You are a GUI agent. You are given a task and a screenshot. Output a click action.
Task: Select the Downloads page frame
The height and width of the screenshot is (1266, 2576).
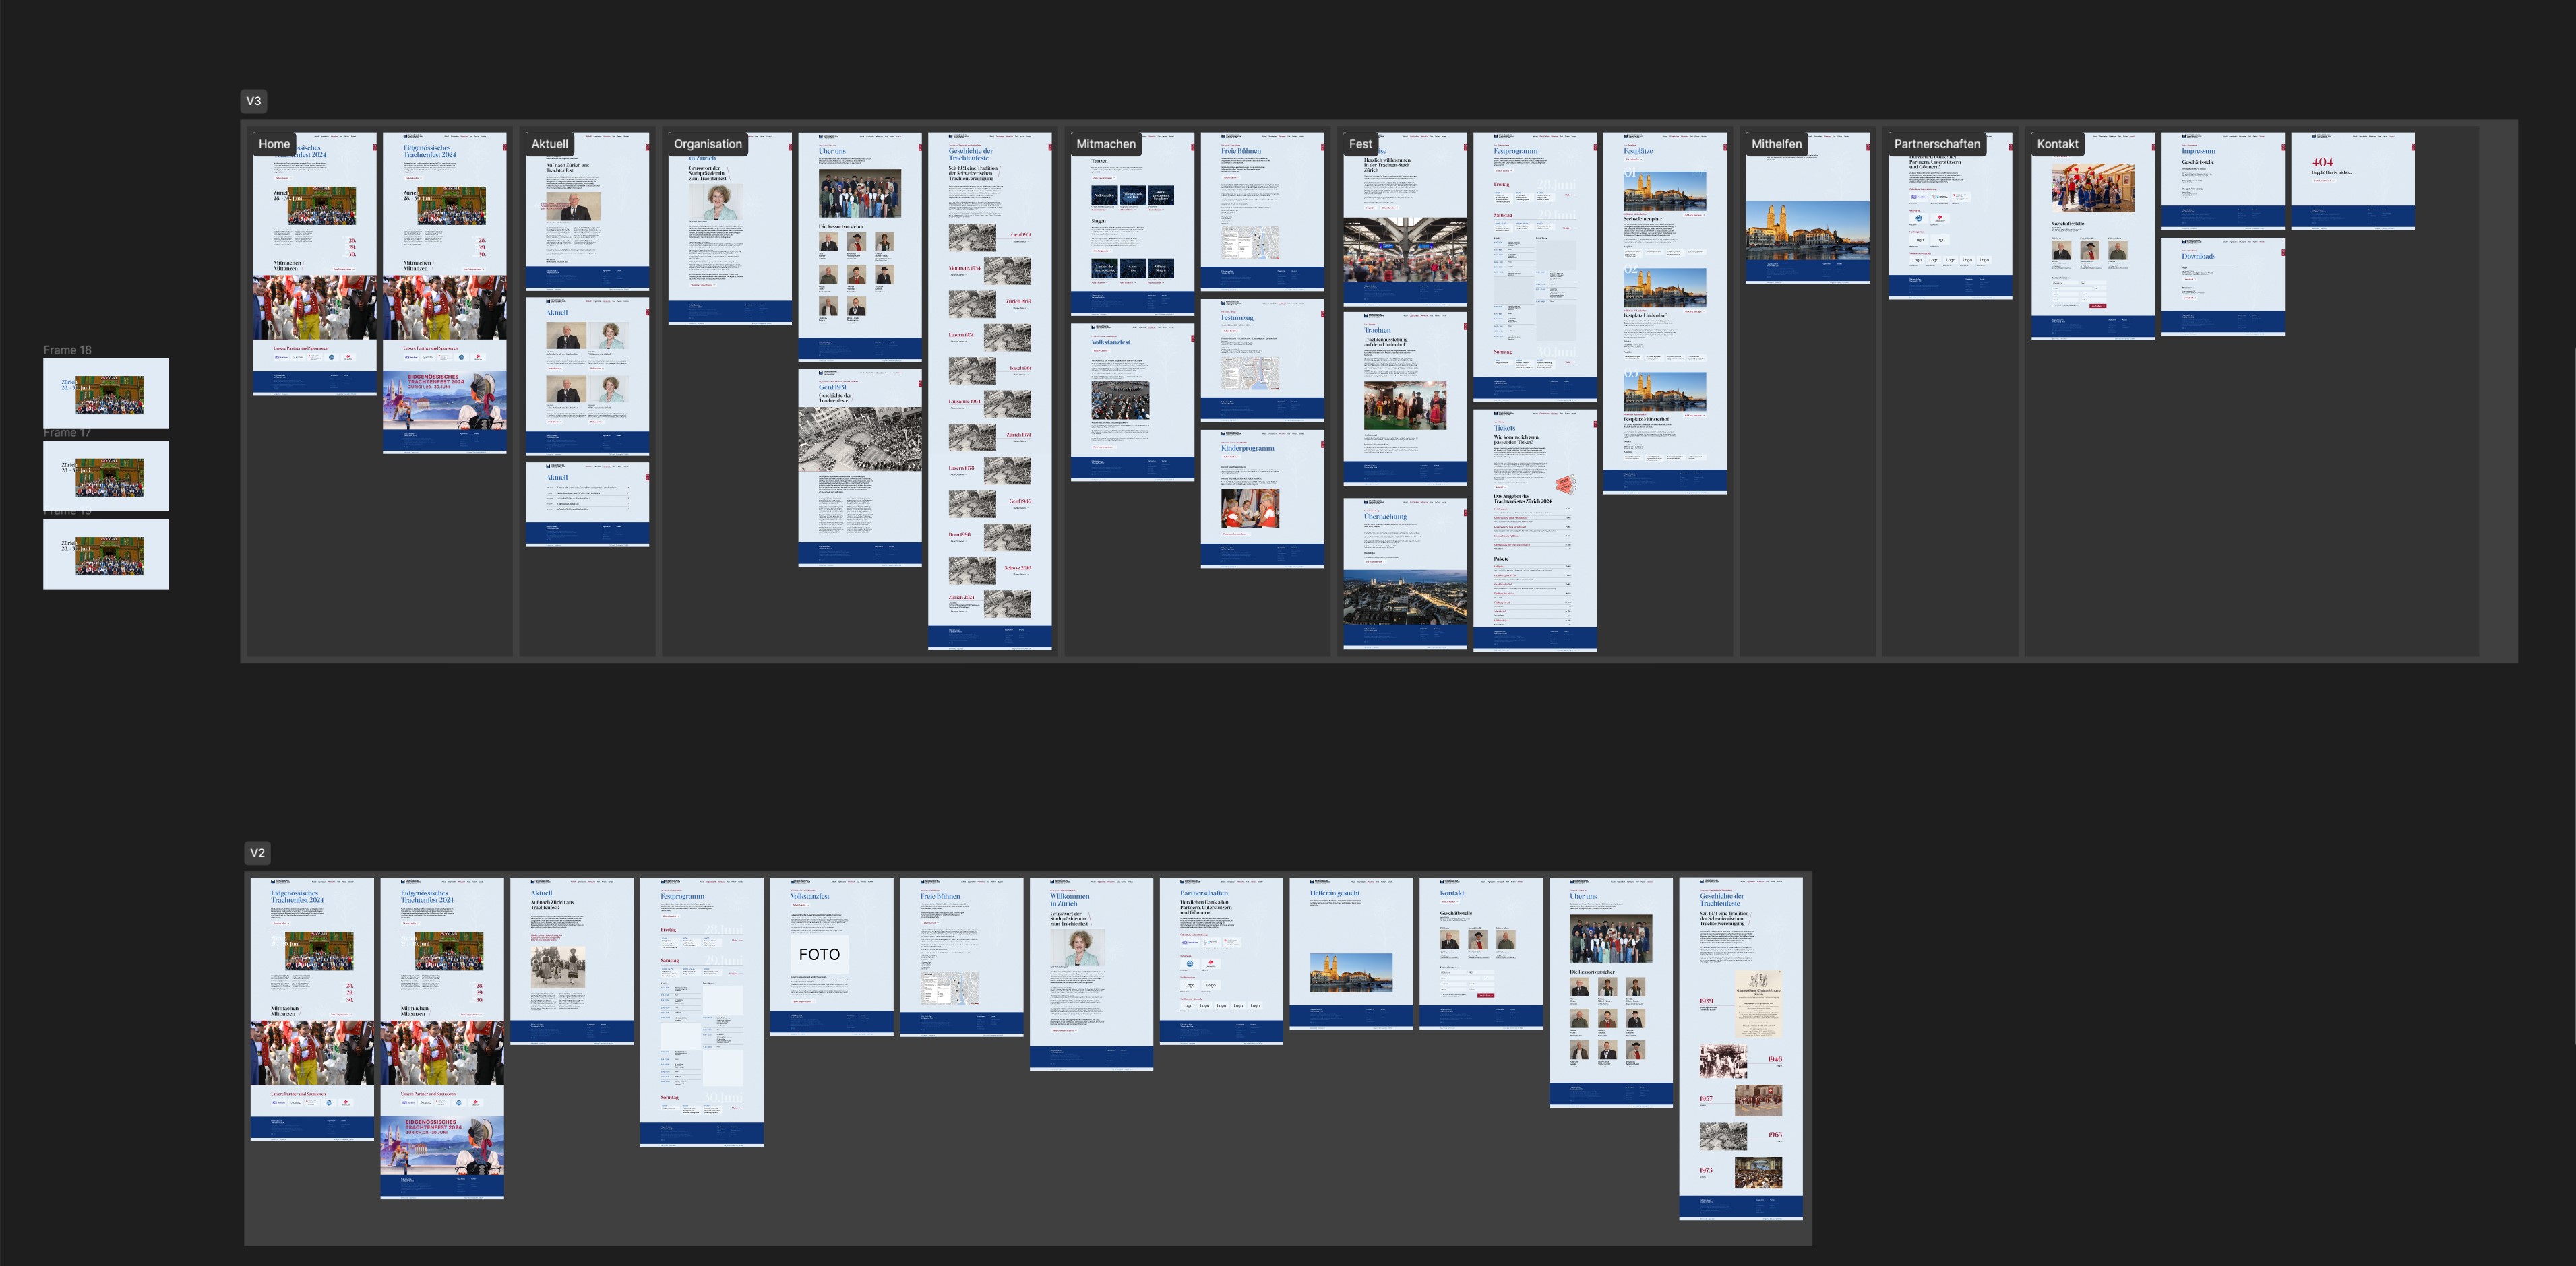pos(2222,286)
